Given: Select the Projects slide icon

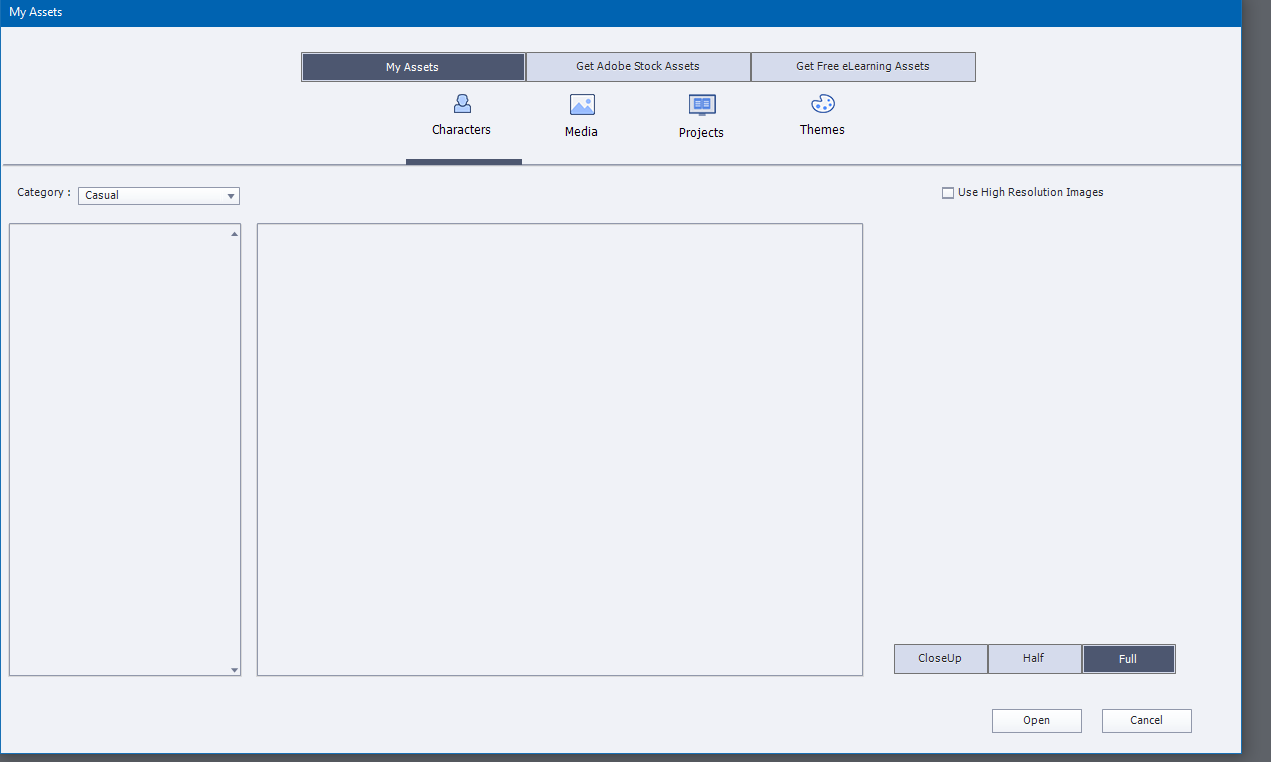Looking at the screenshot, I should tap(702, 105).
